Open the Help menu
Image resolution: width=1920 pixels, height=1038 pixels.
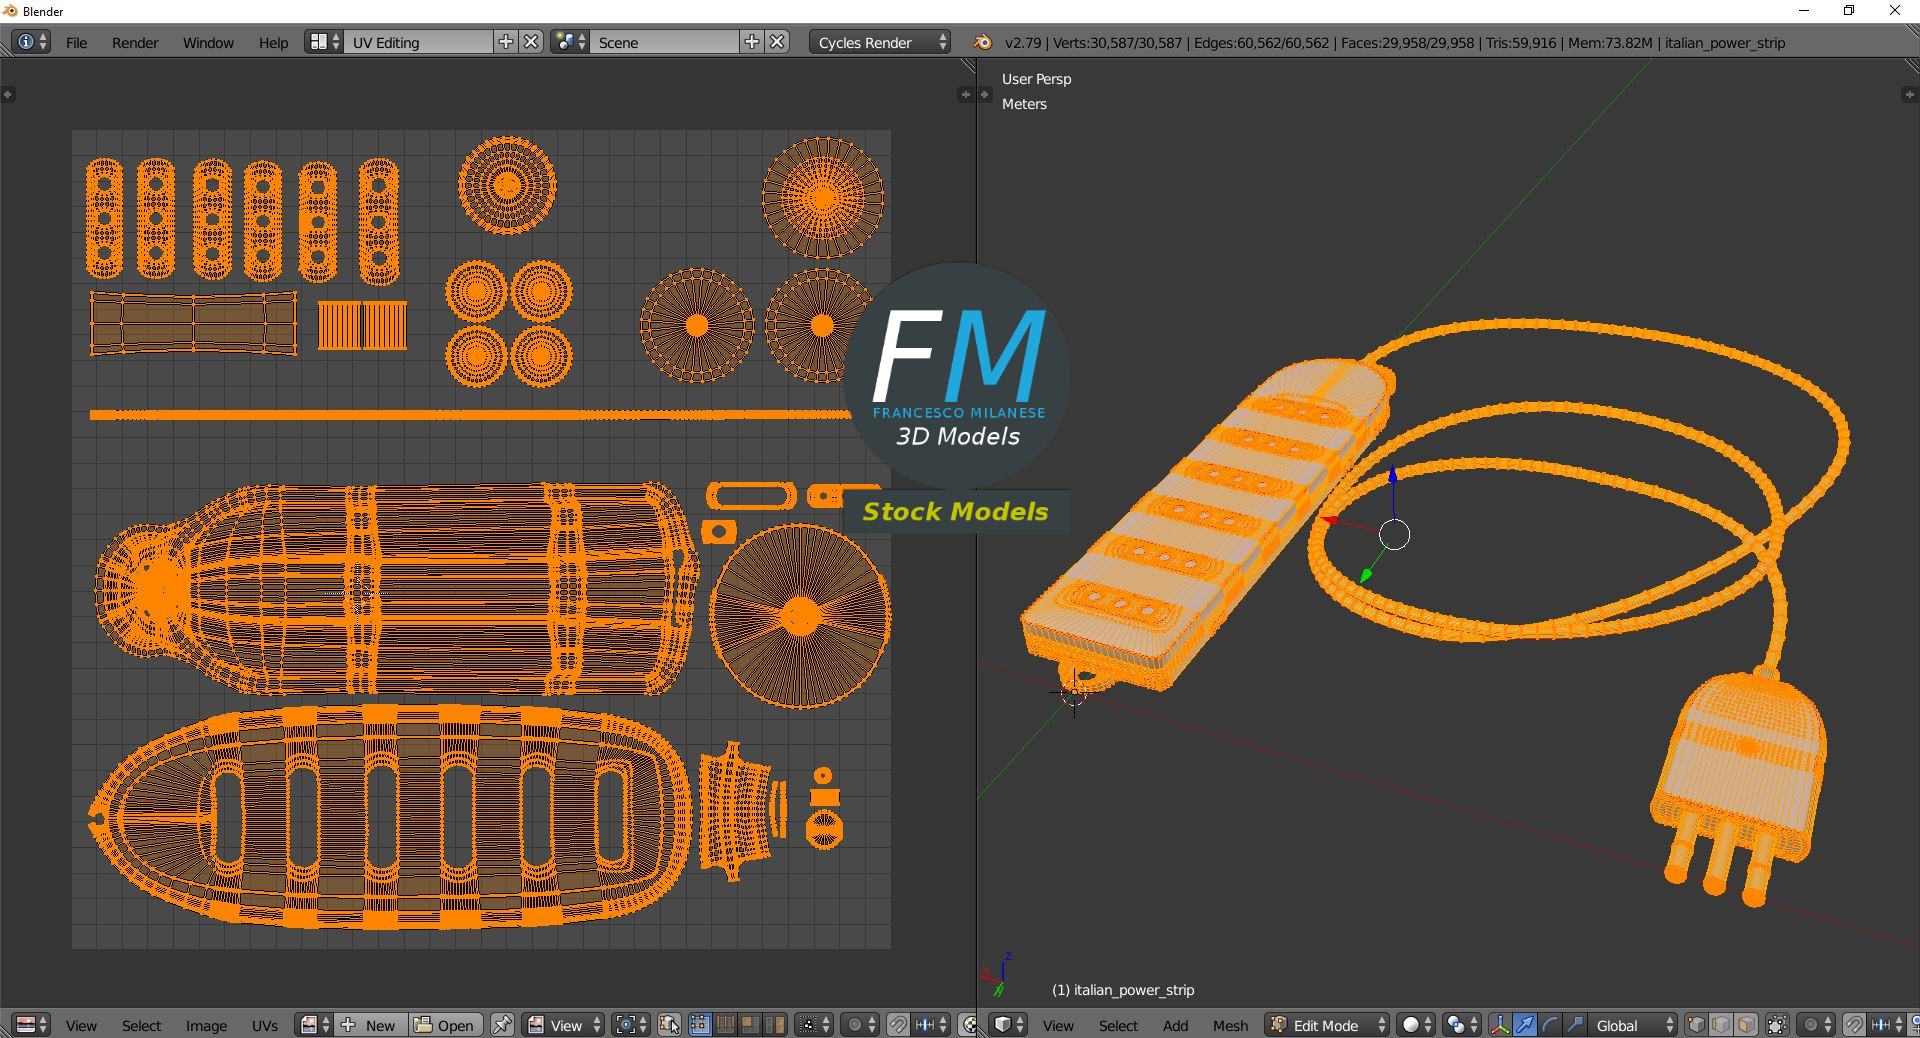coord(273,43)
